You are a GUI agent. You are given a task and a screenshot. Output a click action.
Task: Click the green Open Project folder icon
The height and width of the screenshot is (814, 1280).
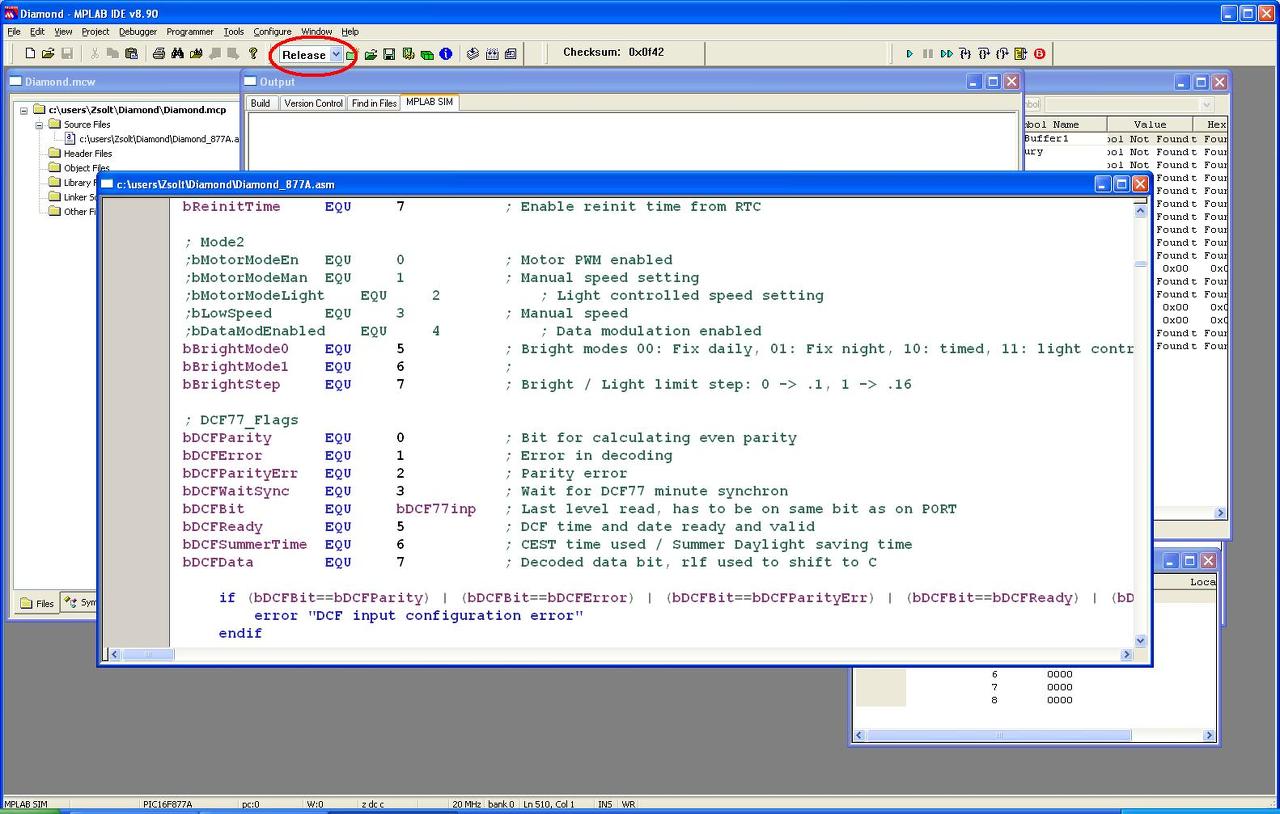pos(370,55)
